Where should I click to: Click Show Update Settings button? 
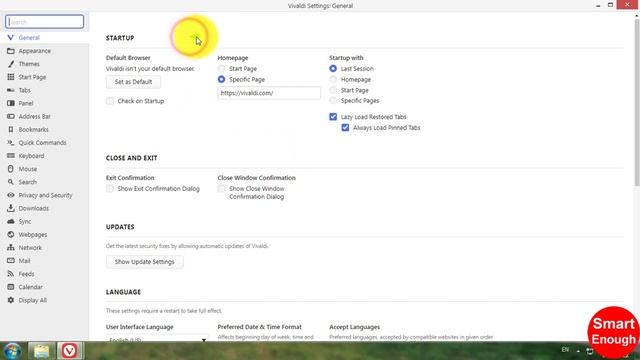(144, 262)
